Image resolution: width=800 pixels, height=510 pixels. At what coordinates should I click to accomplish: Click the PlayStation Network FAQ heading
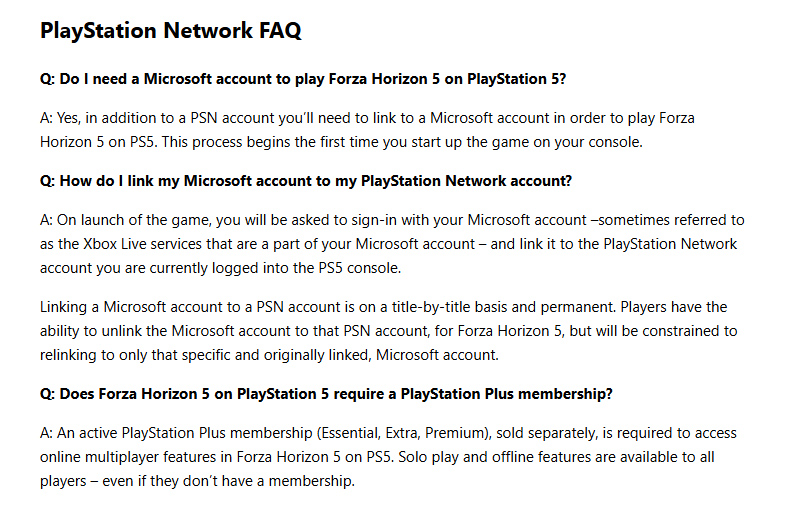coord(170,31)
